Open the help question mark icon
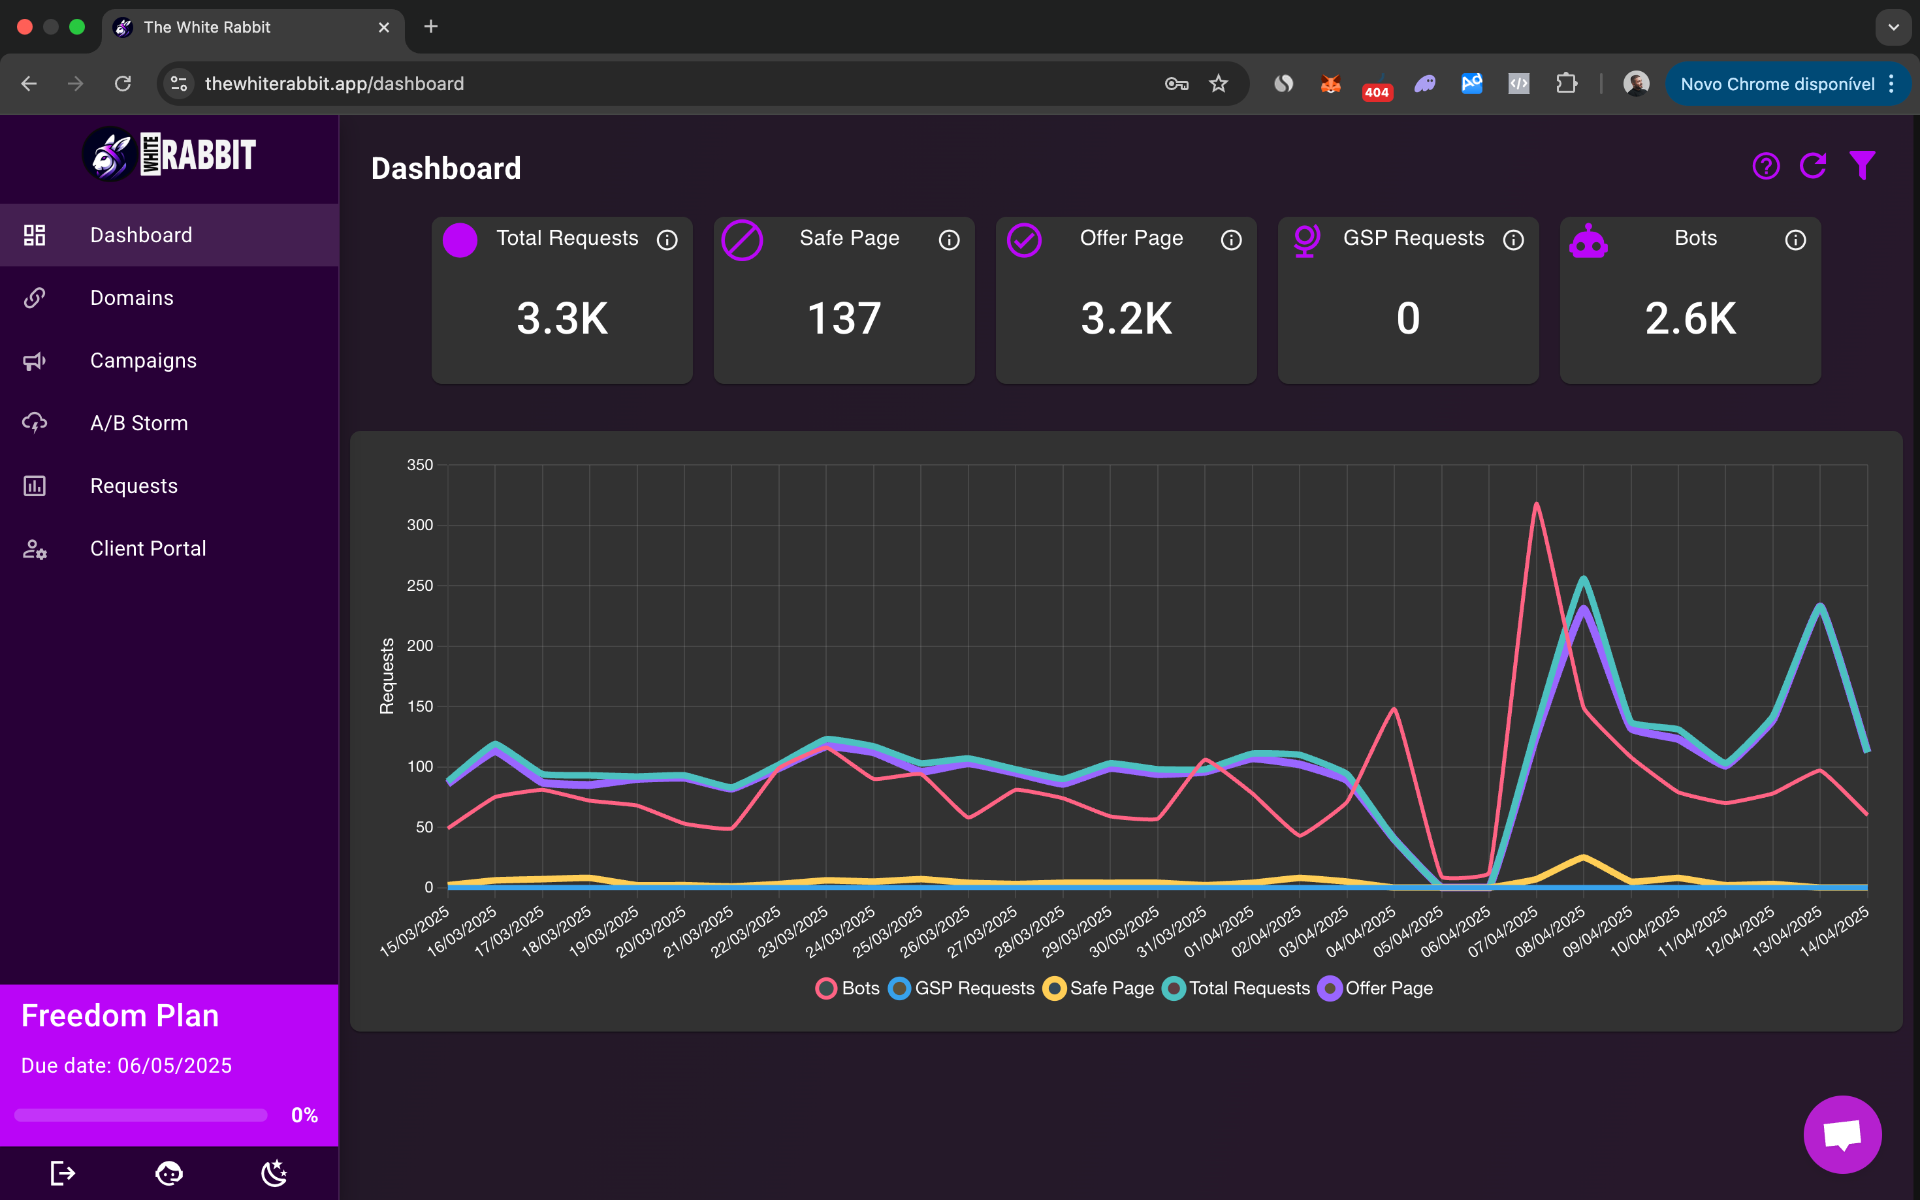The image size is (1920, 1200). click(1766, 166)
